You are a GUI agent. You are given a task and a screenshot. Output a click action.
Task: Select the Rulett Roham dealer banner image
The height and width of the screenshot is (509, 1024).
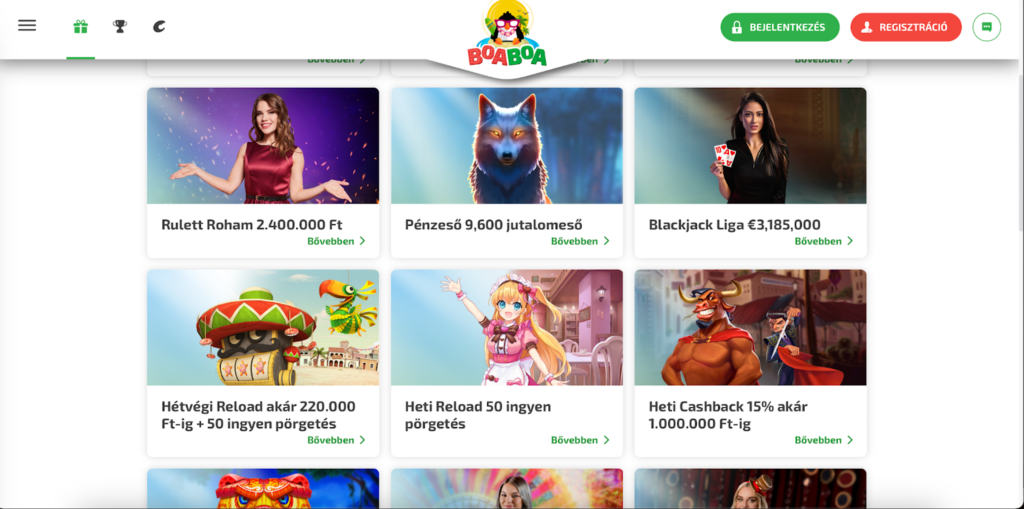click(263, 146)
